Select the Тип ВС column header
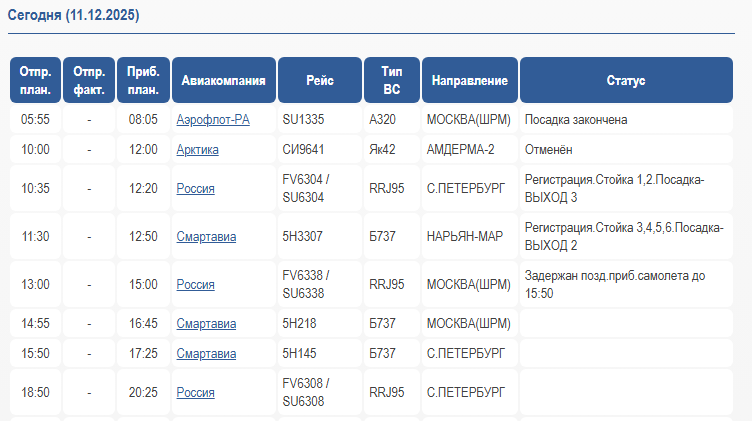 [x=392, y=81]
